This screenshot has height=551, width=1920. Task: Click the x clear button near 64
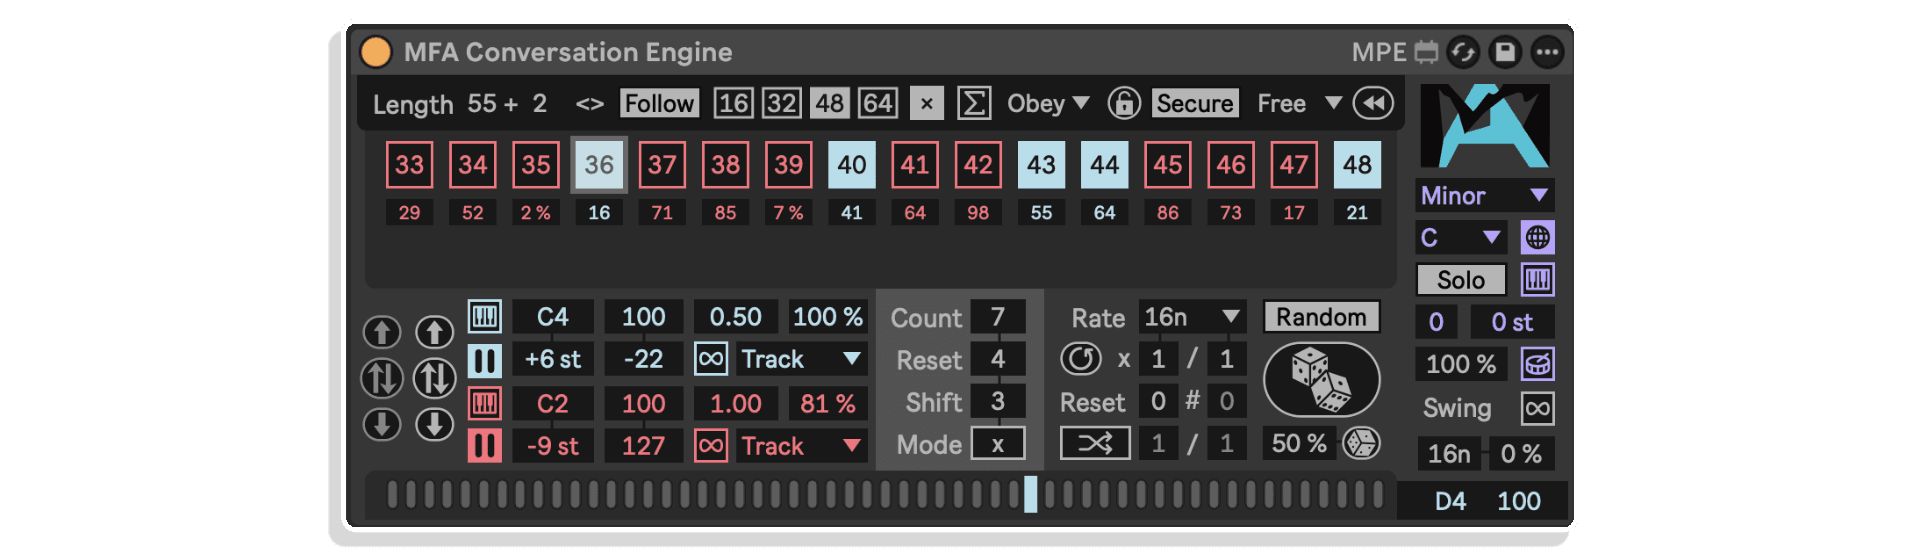tap(927, 103)
